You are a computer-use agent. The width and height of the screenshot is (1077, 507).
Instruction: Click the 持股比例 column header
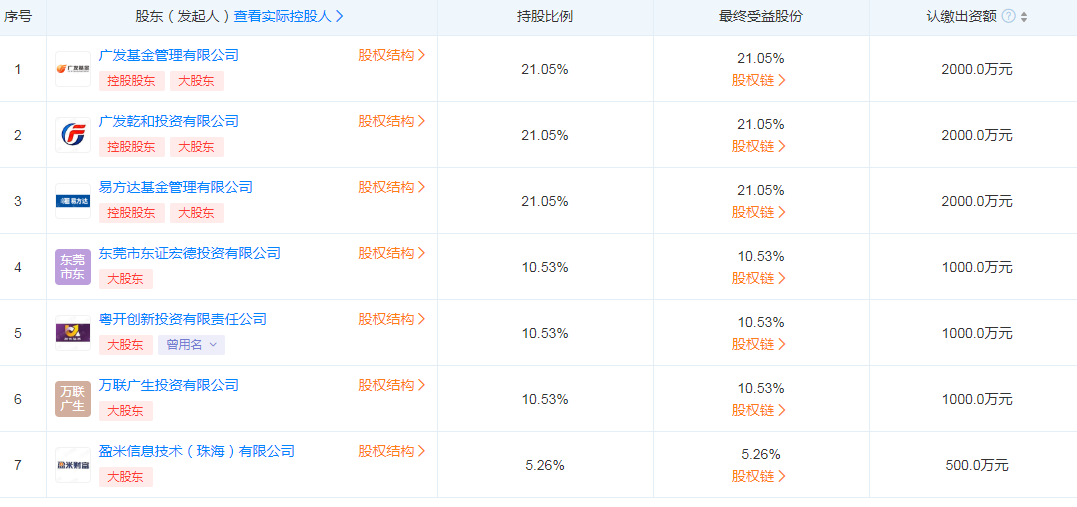(x=545, y=17)
